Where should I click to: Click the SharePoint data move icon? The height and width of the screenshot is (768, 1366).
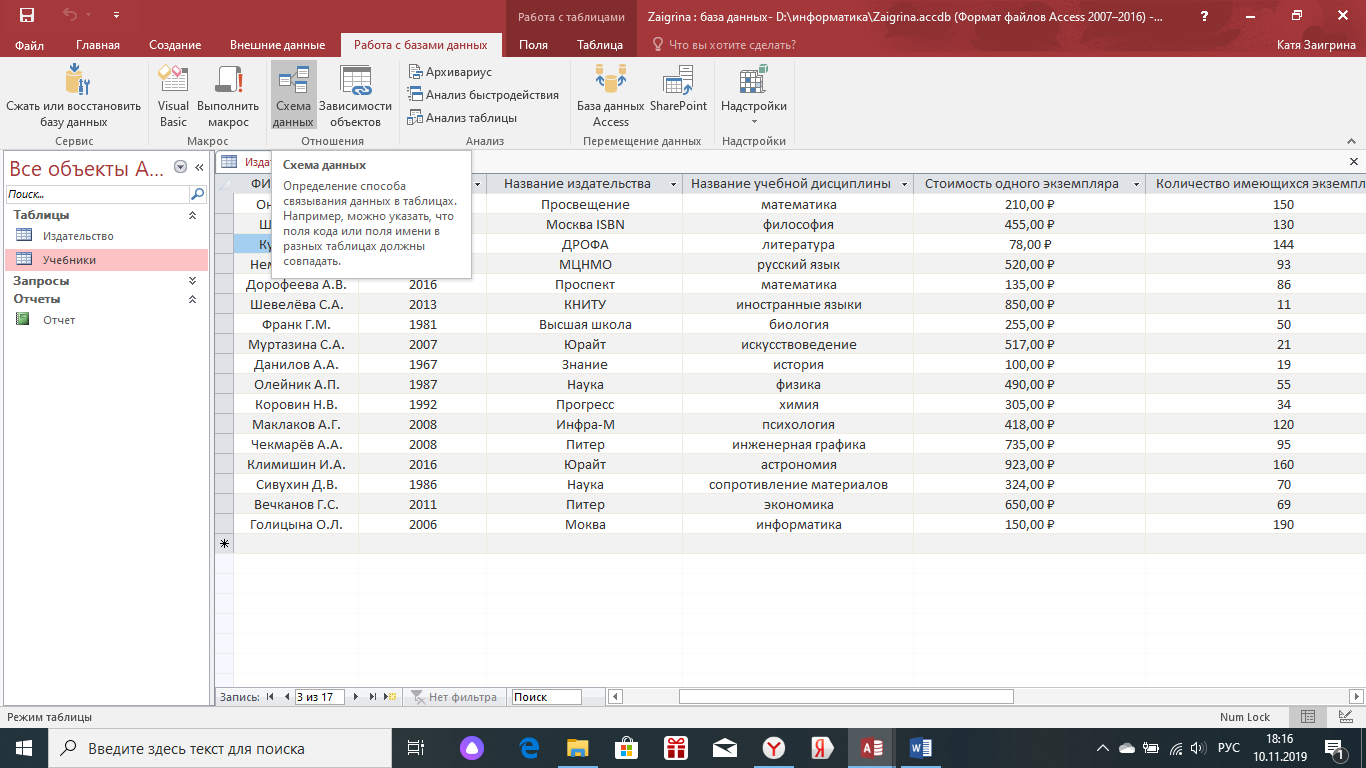(x=678, y=96)
